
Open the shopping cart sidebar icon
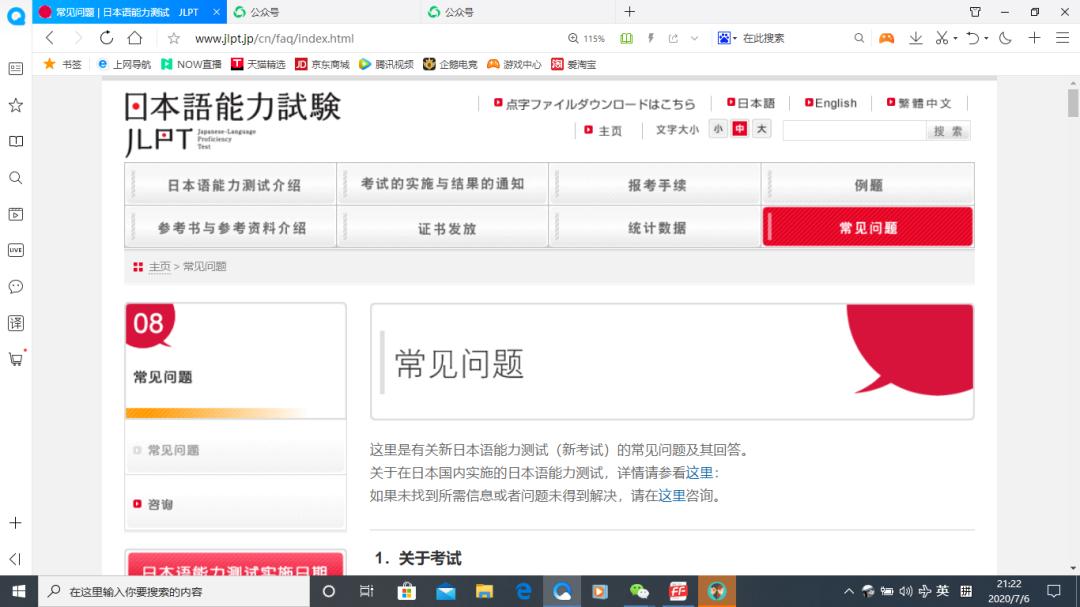pyautogui.click(x=15, y=360)
